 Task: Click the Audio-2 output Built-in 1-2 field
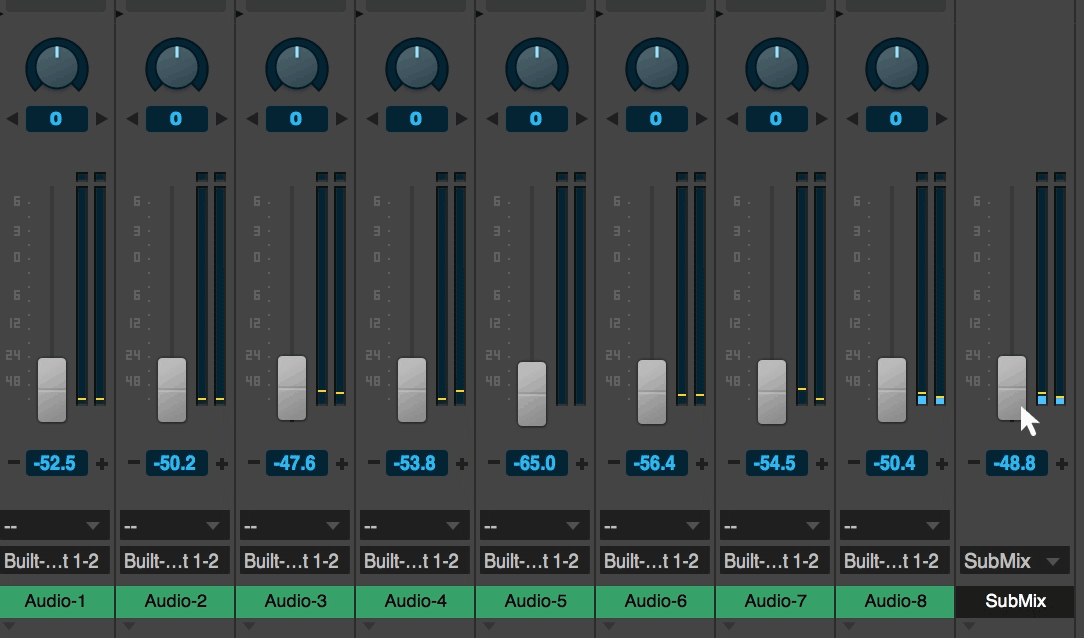click(175, 561)
